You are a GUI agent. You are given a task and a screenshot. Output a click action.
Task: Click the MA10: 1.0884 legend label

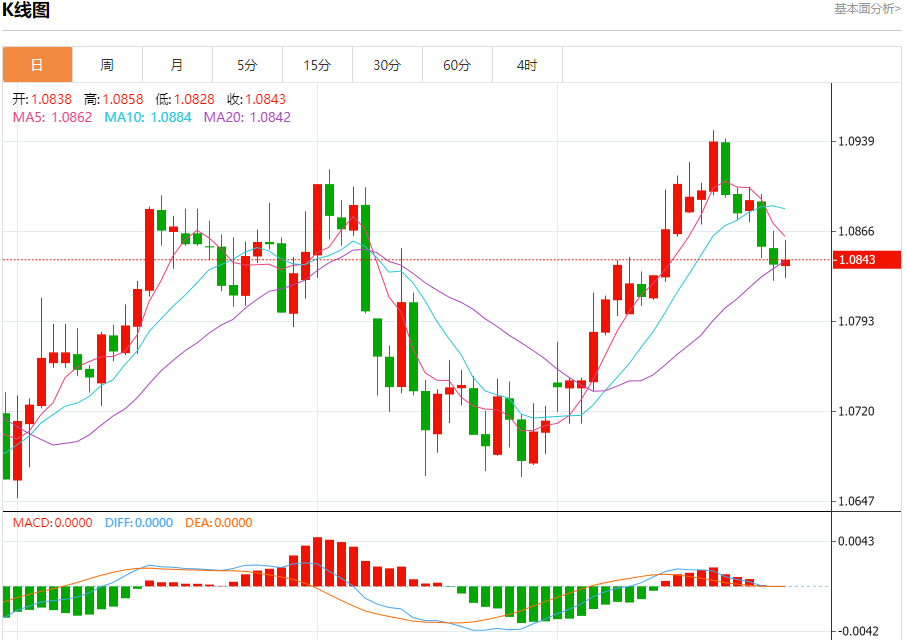pyautogui.click(x=148, y=117)
